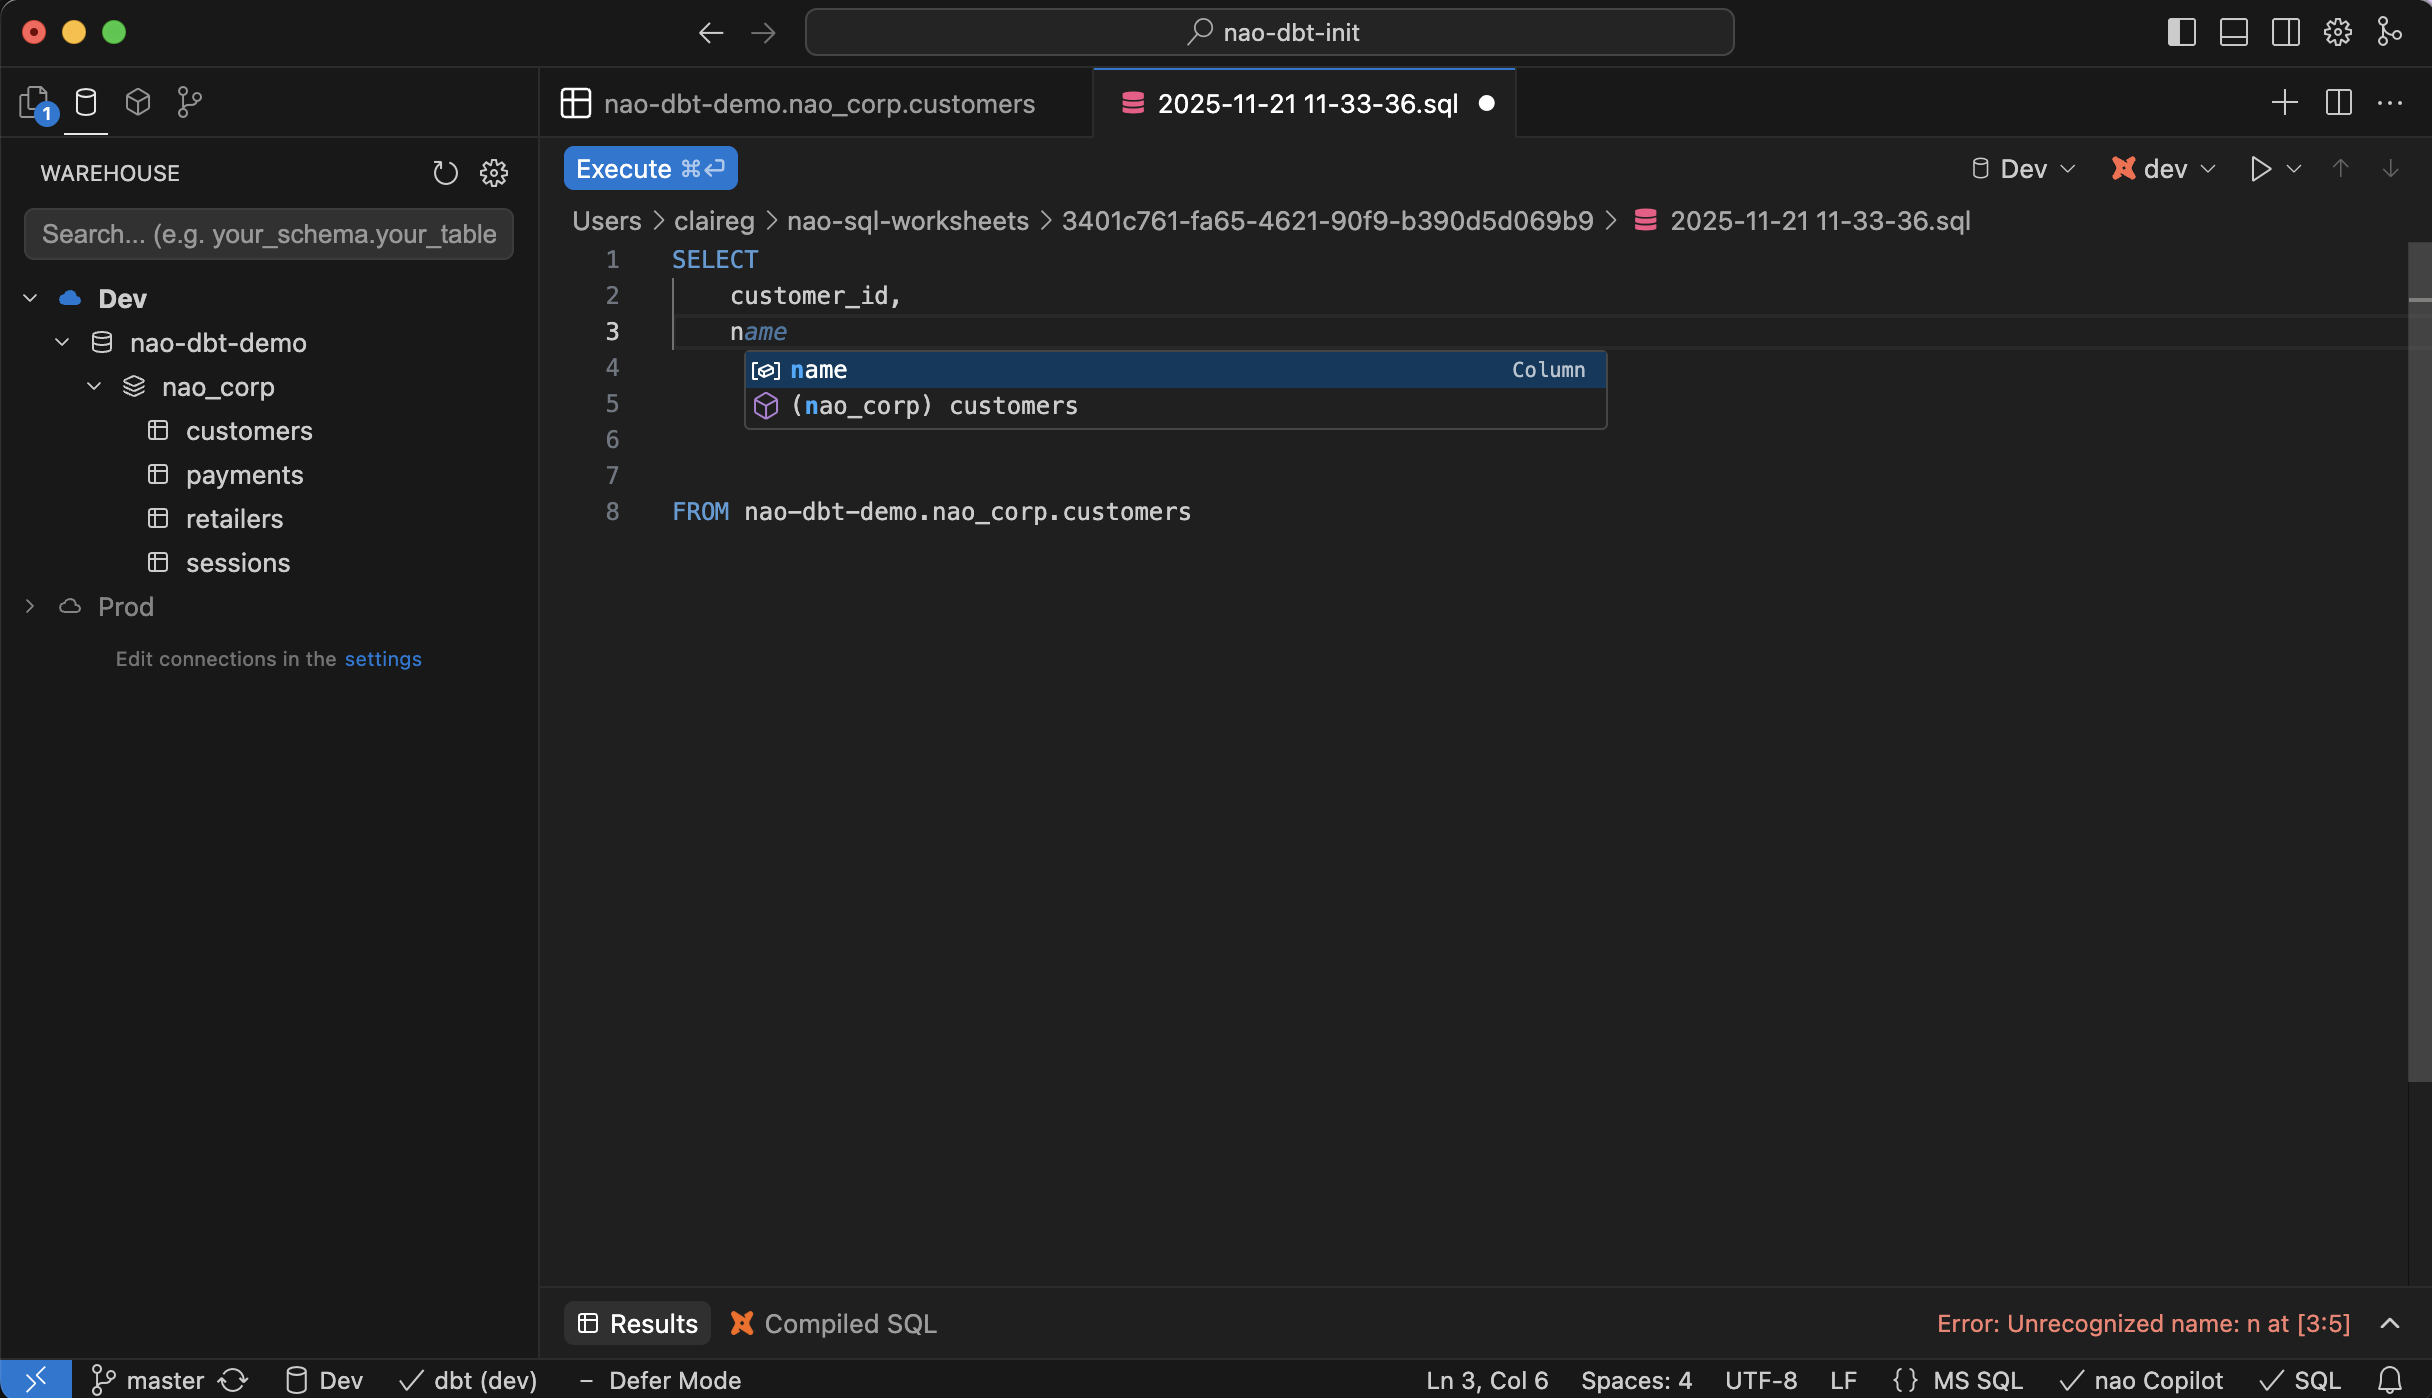Open the dbt models cube sidebar icon

click(x=137, y=101)
